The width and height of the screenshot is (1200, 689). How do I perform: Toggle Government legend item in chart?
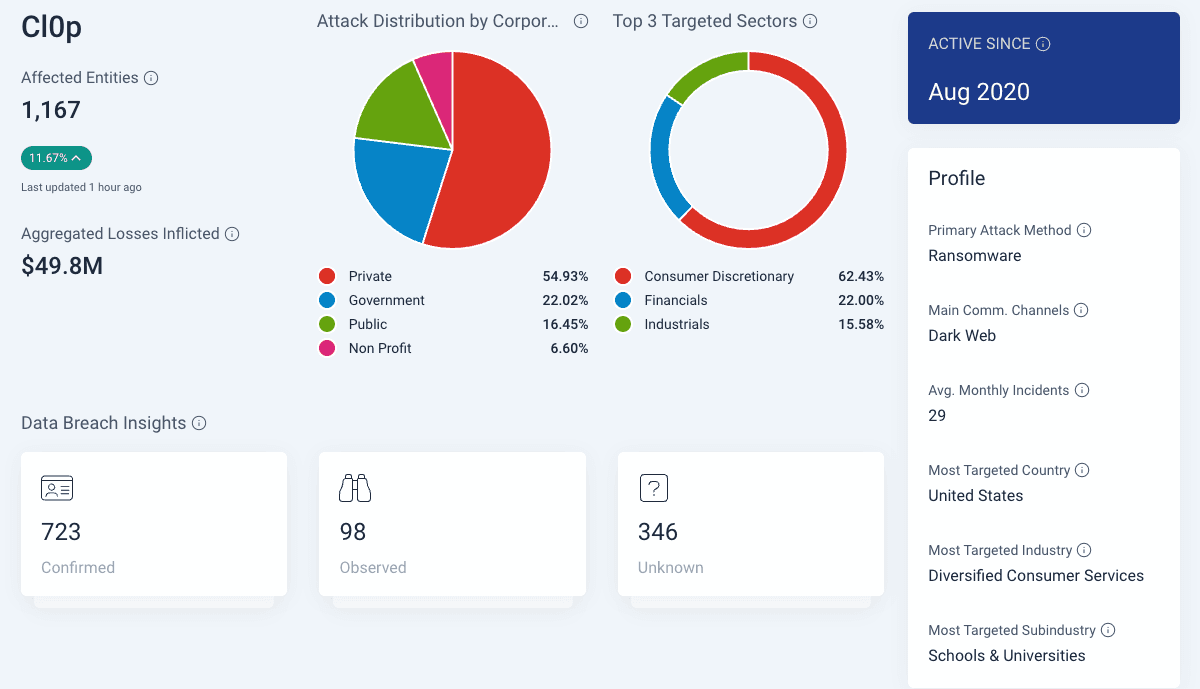(386, 300)
